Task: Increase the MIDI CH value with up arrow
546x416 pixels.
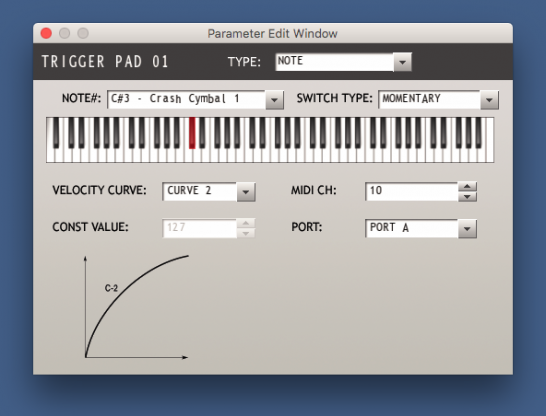Action: click(x=467, y=187)
